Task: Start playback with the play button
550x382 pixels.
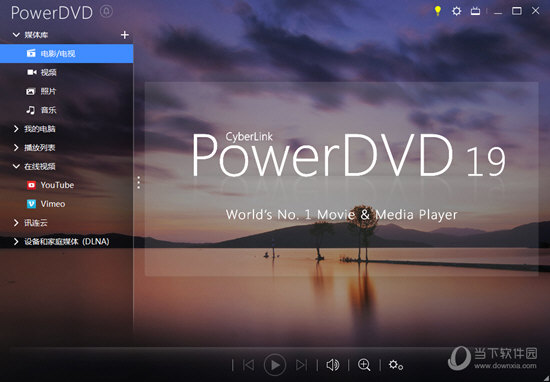Action: (275, 365)
